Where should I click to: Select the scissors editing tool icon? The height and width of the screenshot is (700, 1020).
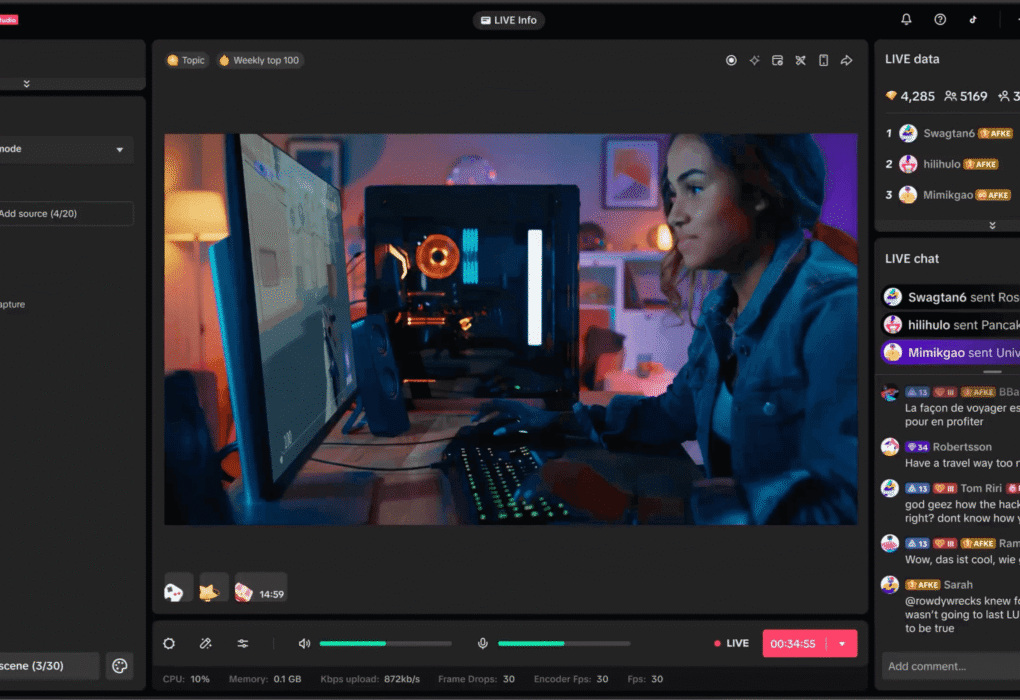pos(800,60)
